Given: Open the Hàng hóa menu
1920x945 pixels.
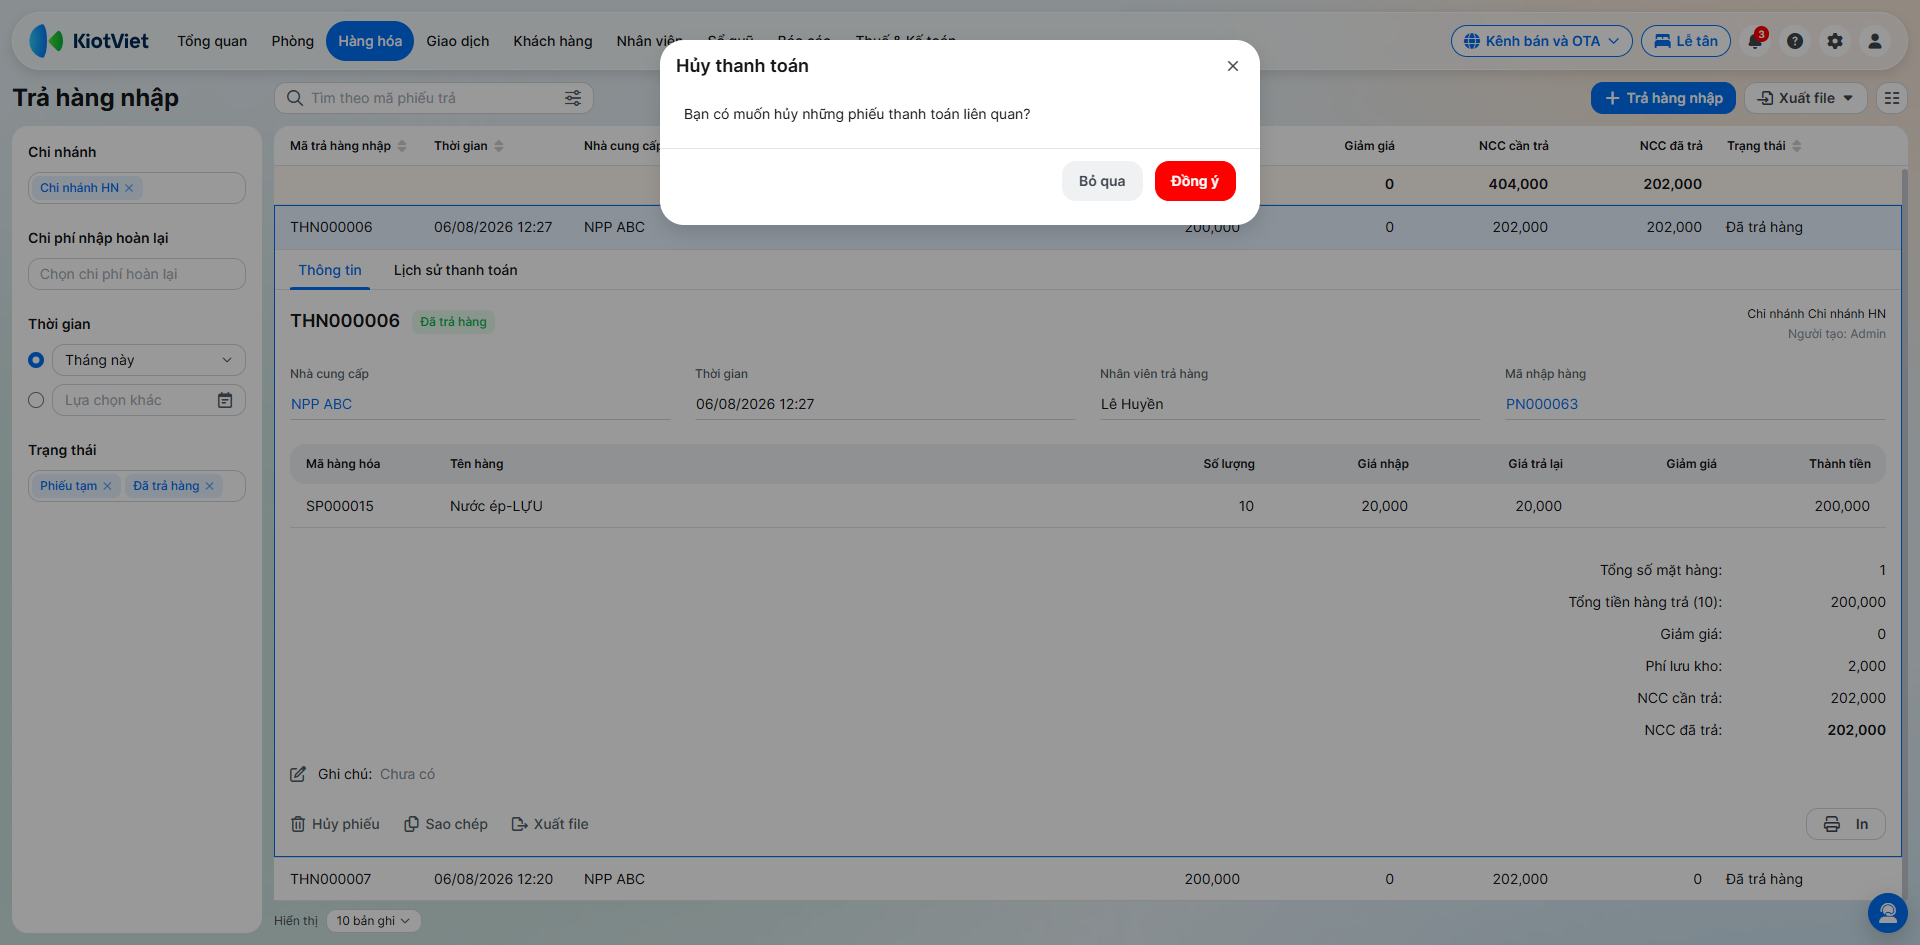Looking at the screenshot, I should [370, 41].
